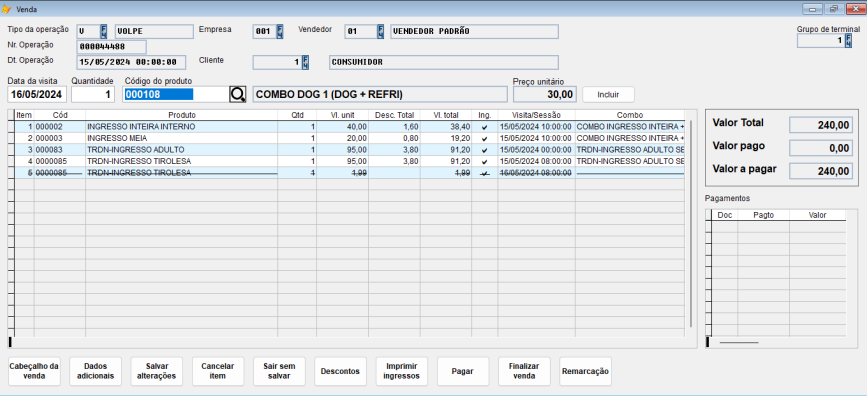Toggle Ing. checkmark for INGRESSO MEIA row
The width and height of the screenshot is (867, 396).
pyautogui.click(x=484, y=139)
